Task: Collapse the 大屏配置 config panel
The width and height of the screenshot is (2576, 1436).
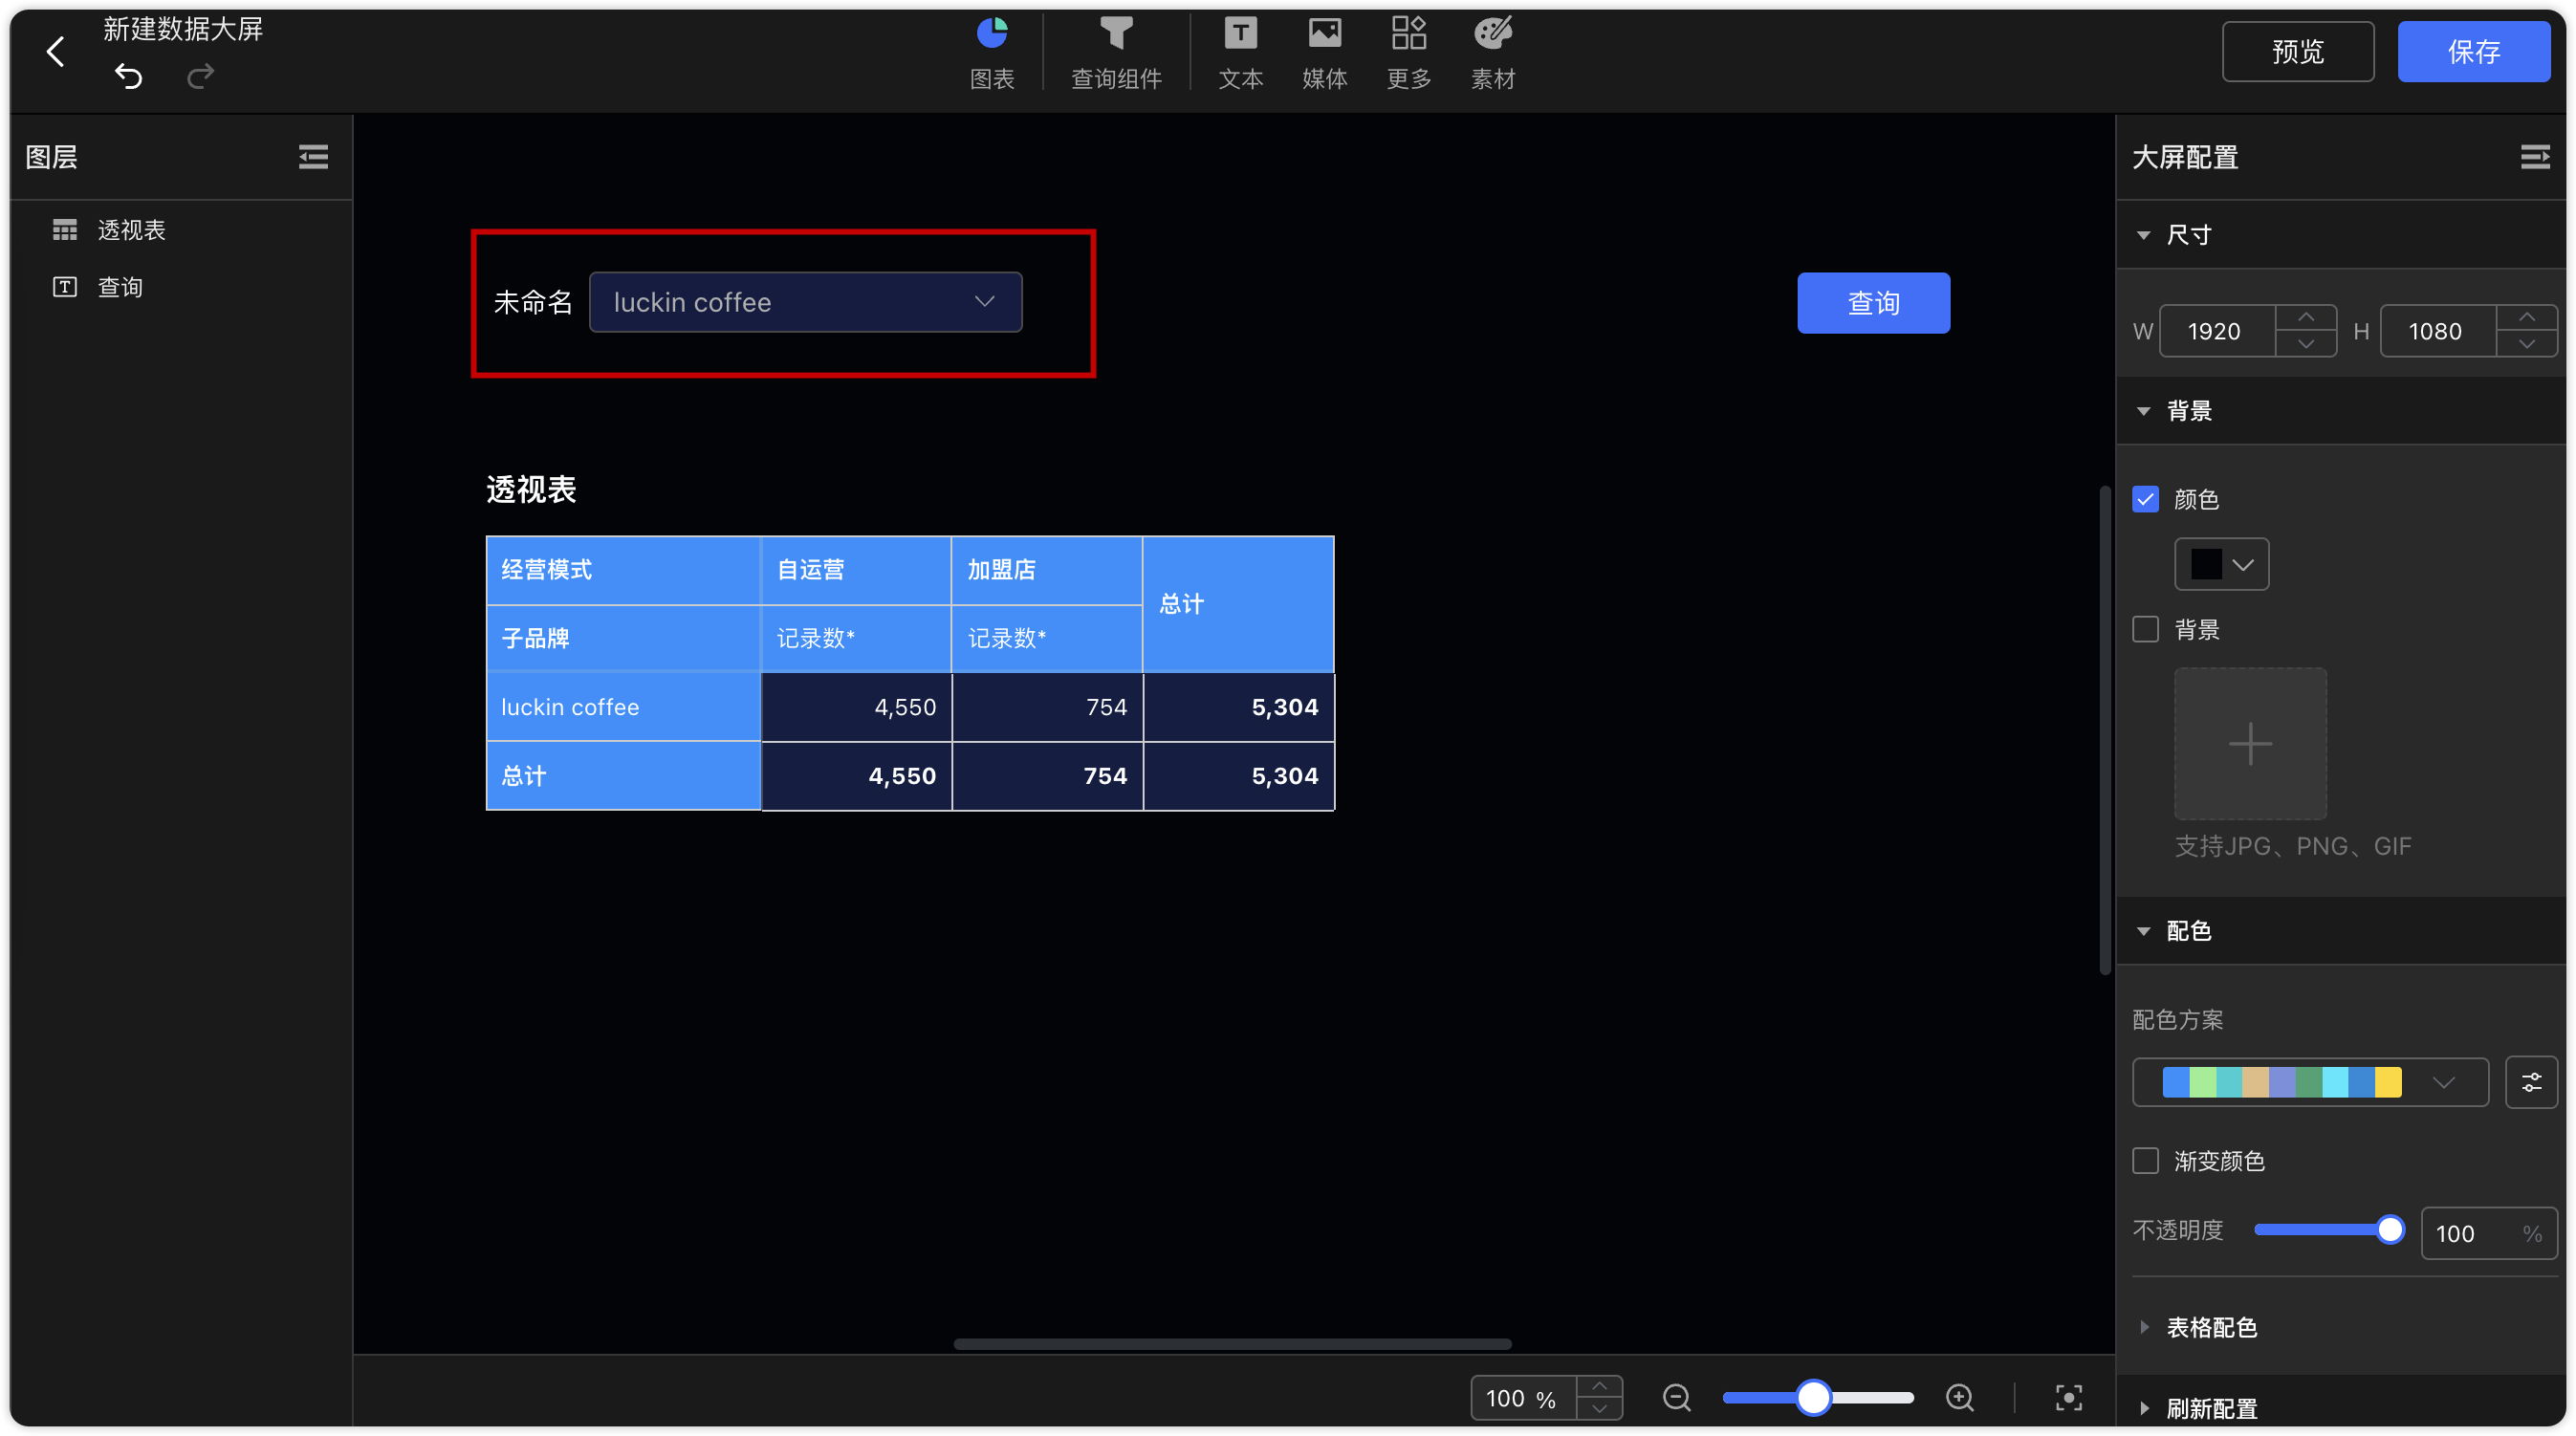Action: point(2534,157)
